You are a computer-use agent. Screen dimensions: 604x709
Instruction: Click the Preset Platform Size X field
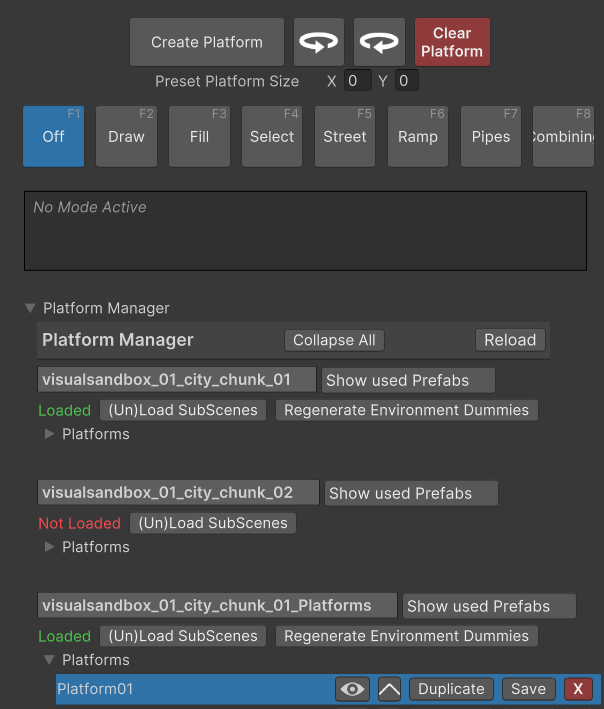[x=357, y=81]
